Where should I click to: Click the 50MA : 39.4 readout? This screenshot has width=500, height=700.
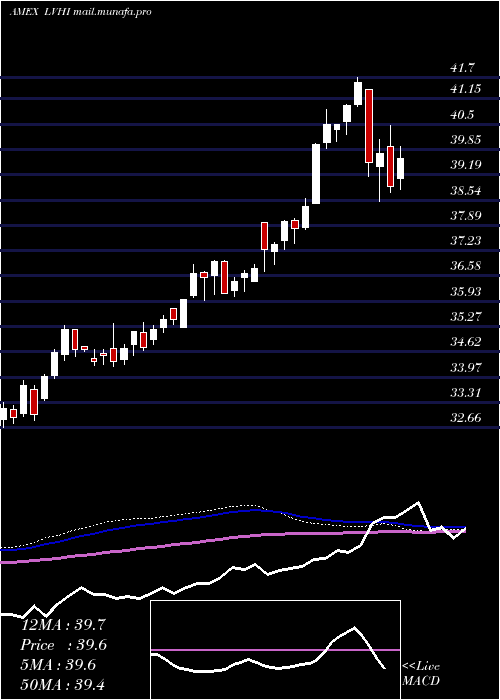pyautogui.click(x=63, y=684)
